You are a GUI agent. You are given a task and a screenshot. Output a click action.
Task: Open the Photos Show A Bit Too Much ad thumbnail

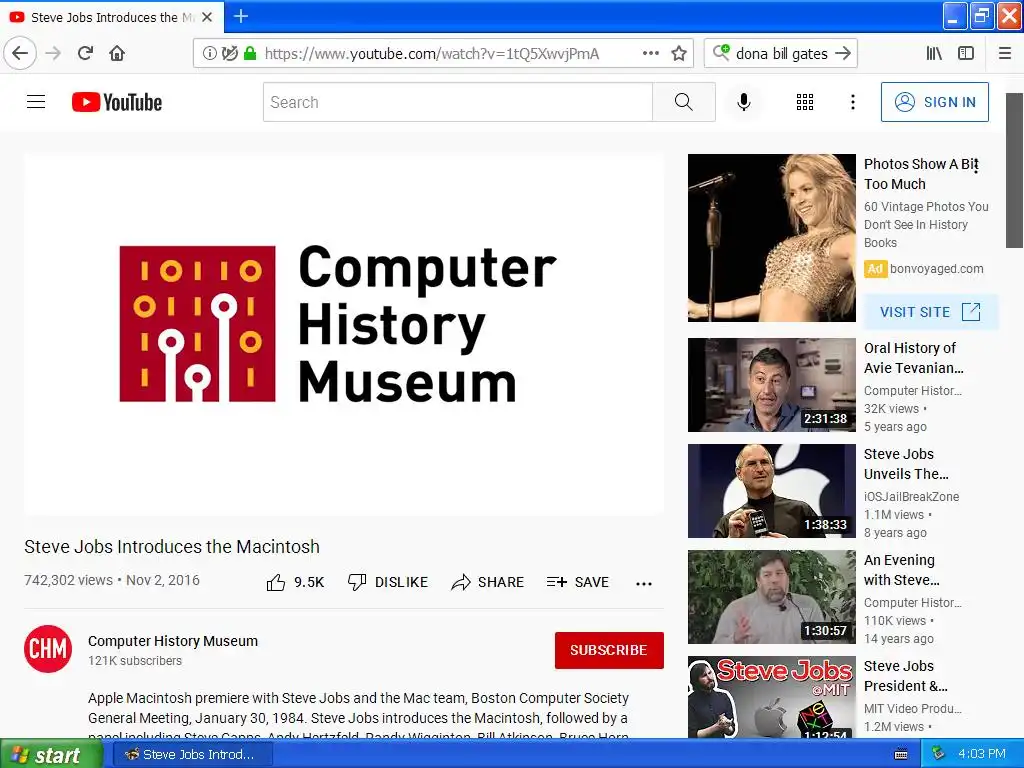click(x=771, y=238)
